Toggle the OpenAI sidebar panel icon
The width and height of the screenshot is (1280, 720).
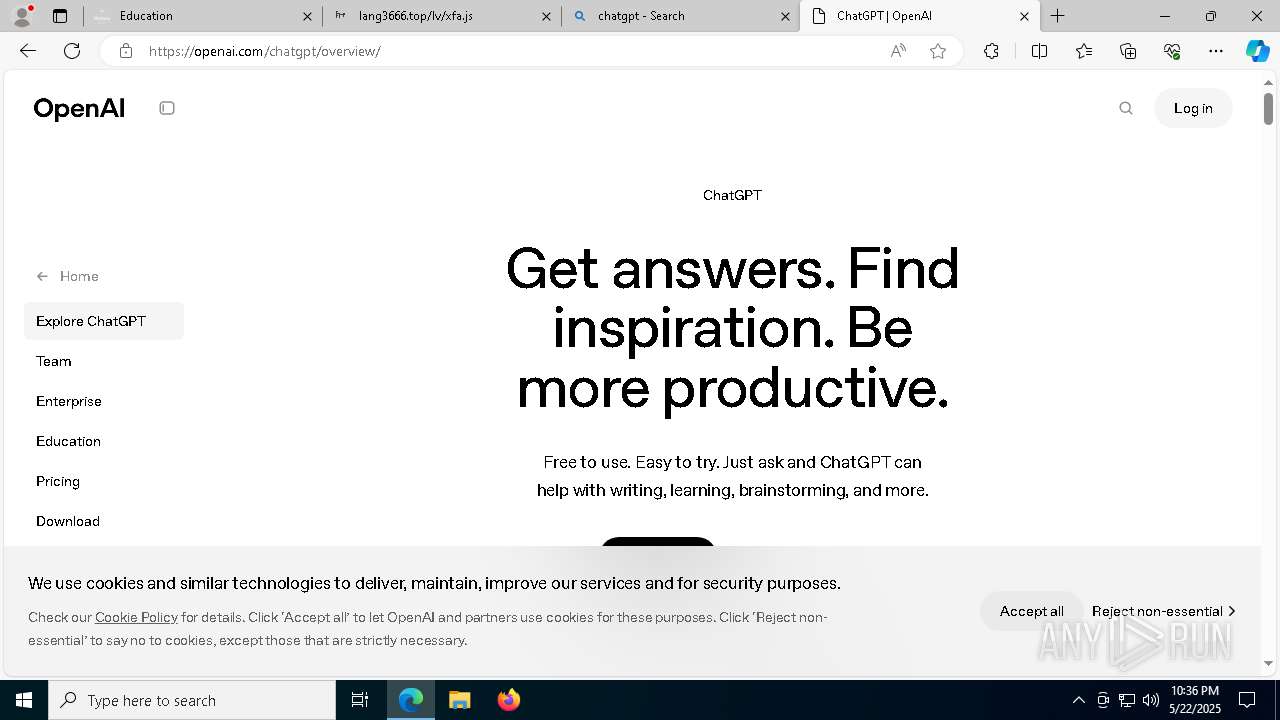[167, 108]
